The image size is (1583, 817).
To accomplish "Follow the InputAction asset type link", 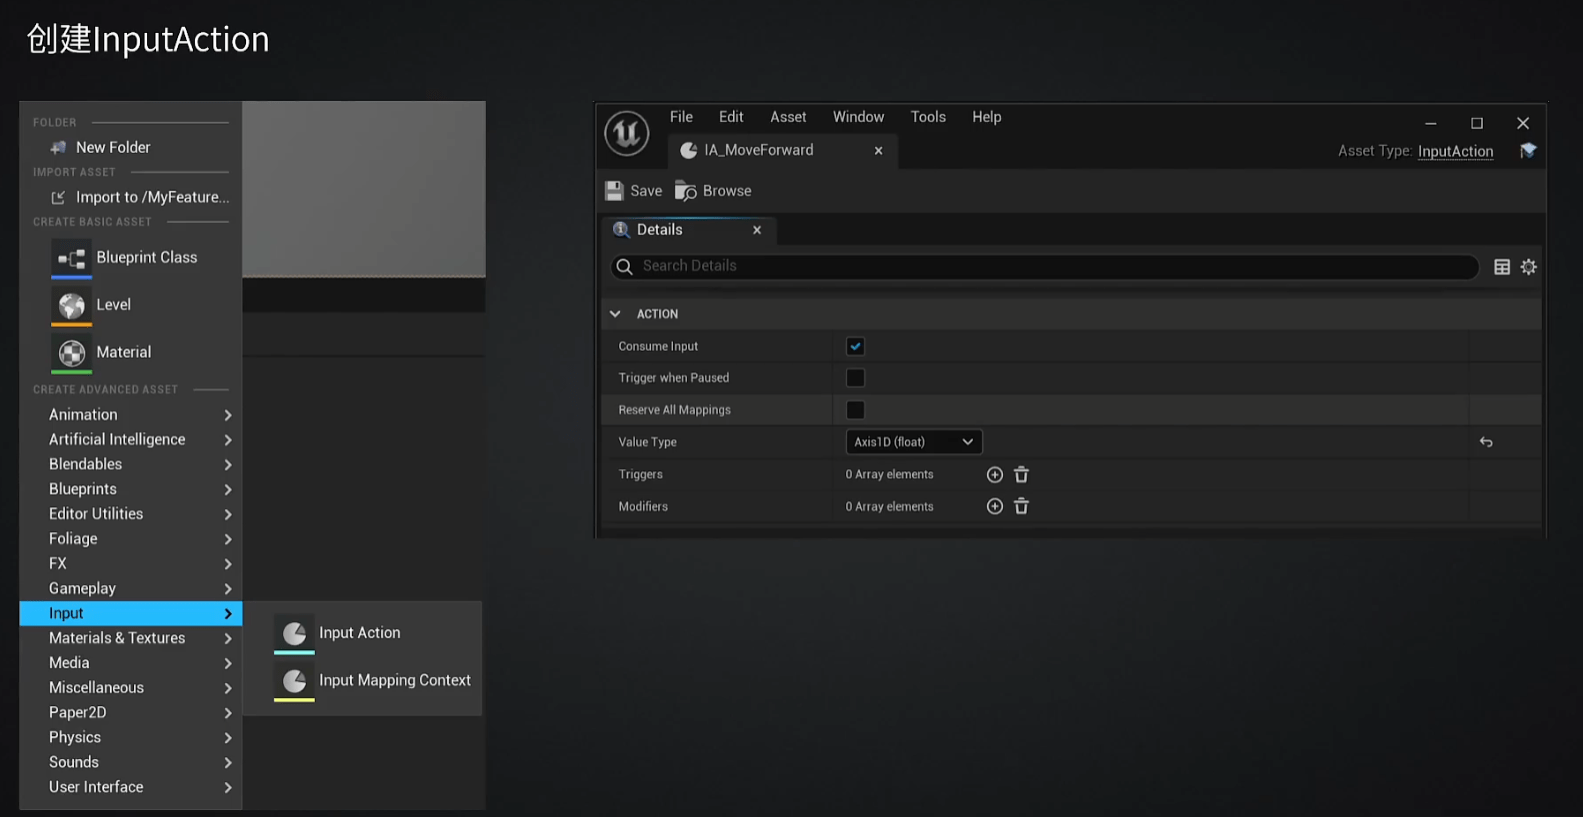I will [1455, 151].
